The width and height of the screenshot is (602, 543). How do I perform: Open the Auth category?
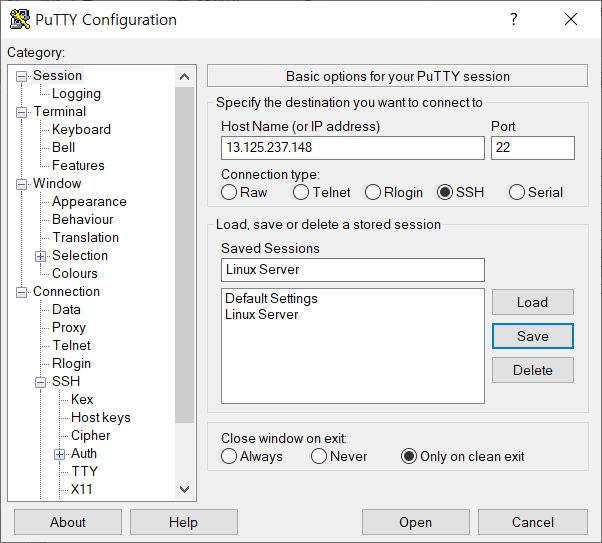tap(84, 454)
